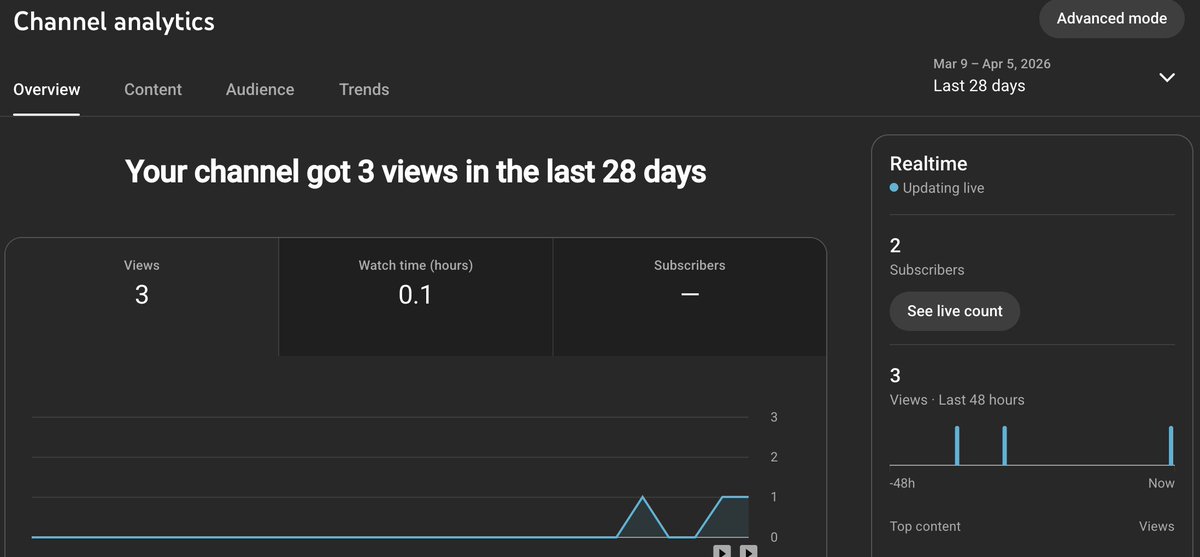Switch to the Overview tab
This screenshot has height=557, width=1200.
pos(47,89)
